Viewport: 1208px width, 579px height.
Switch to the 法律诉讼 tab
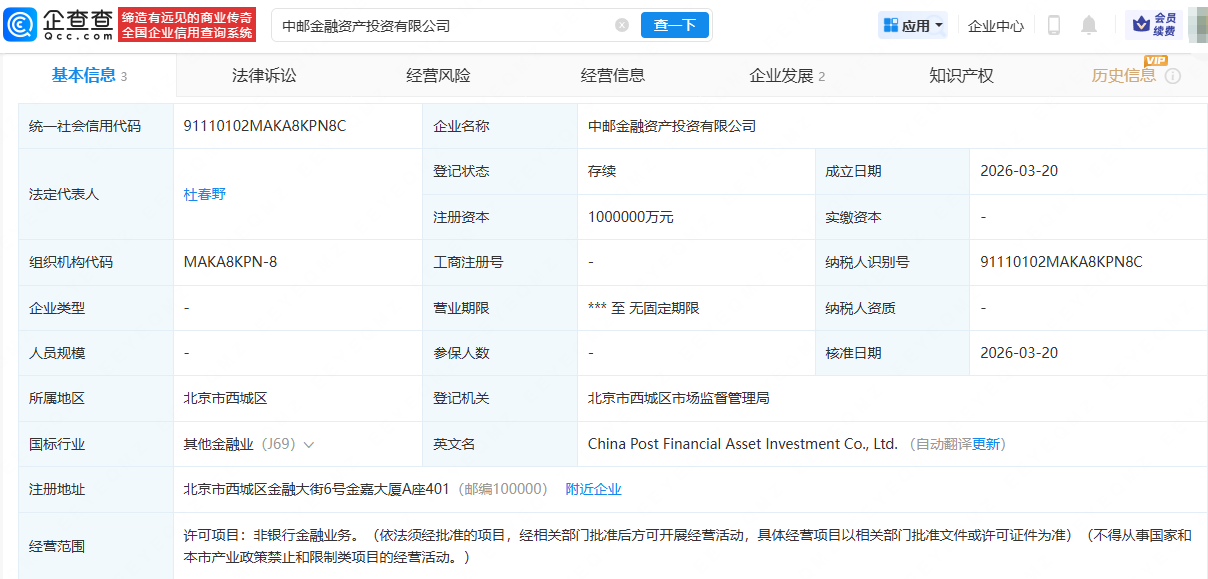[x=264, y=75]
